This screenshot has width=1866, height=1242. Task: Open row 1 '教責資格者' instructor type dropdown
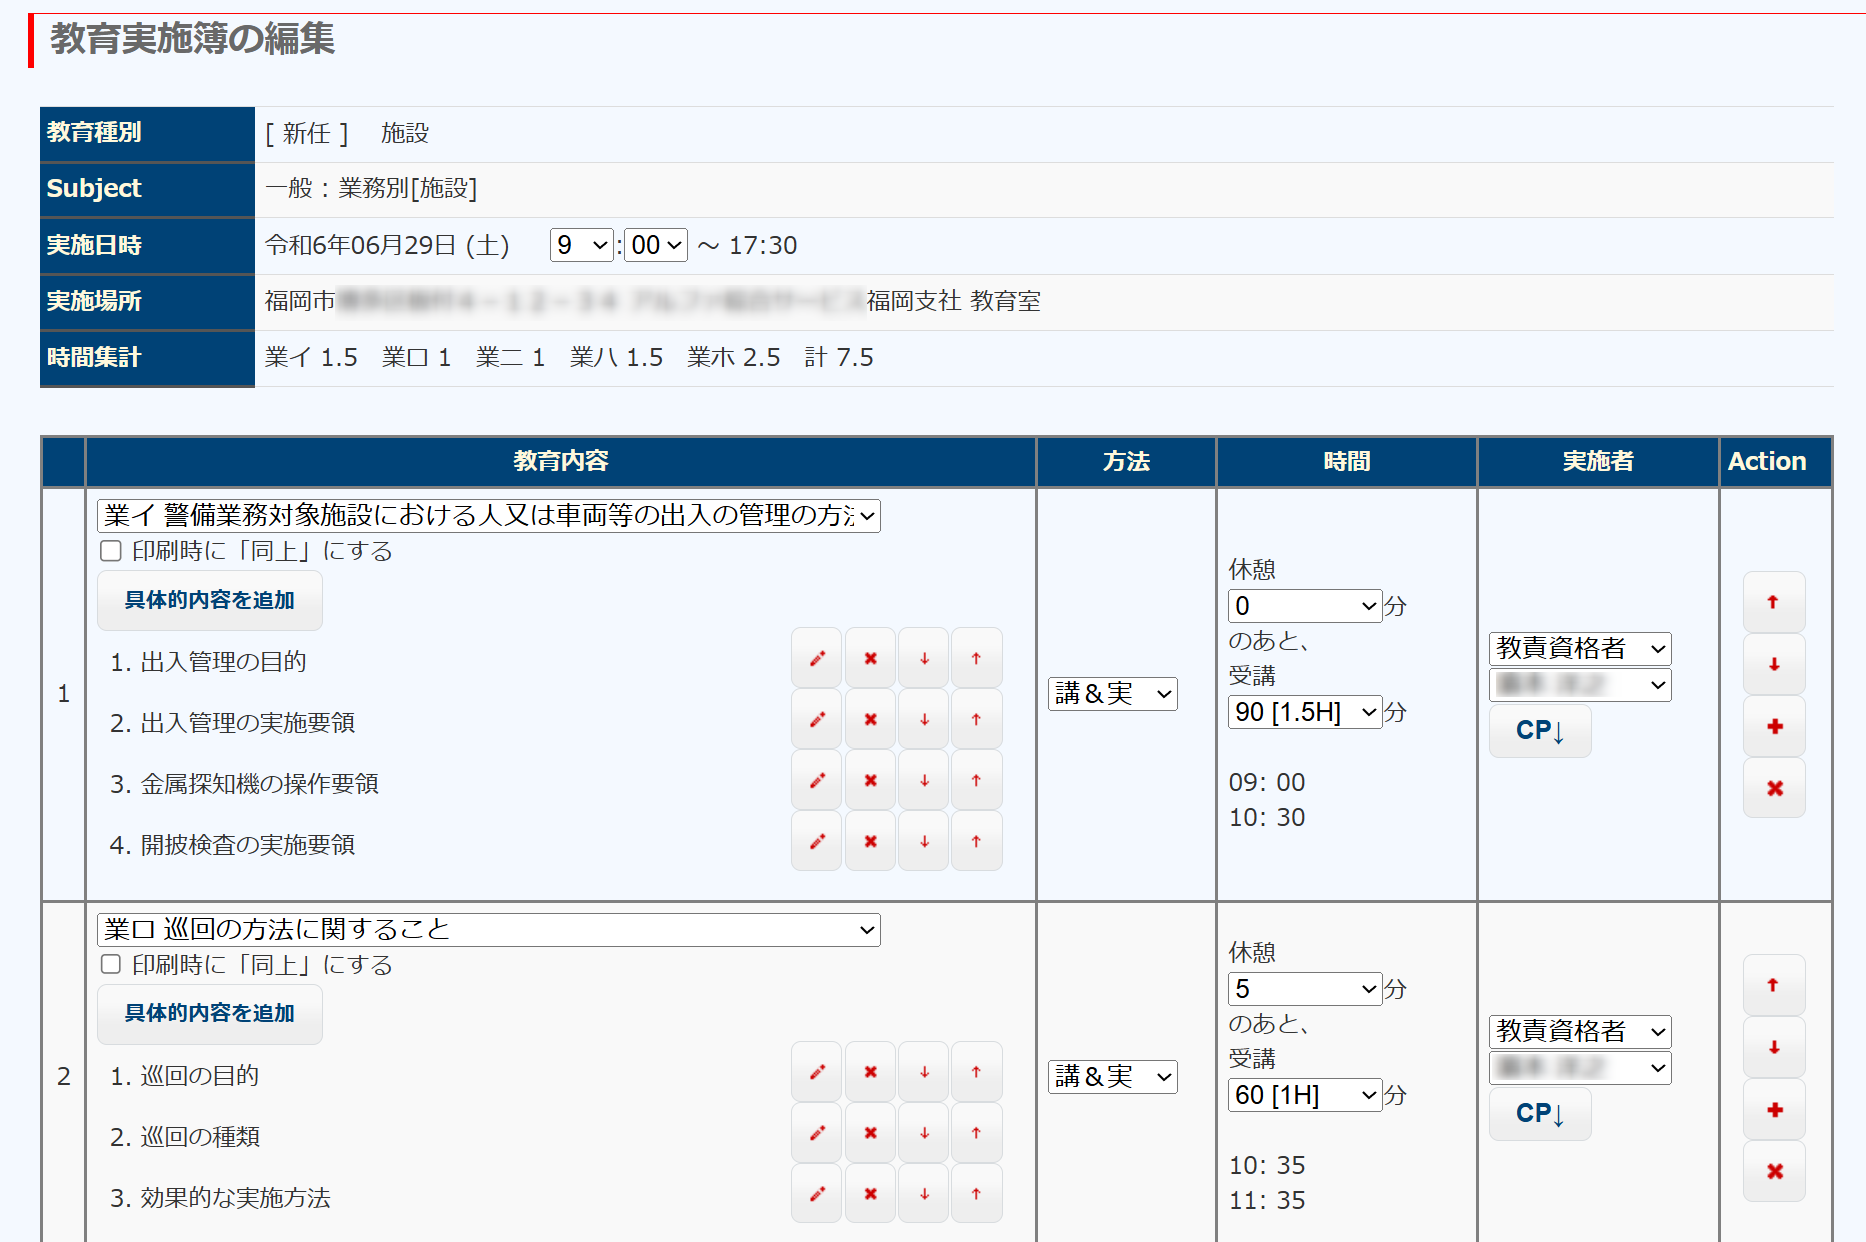pyautogui.click(x=1579, y=648)
